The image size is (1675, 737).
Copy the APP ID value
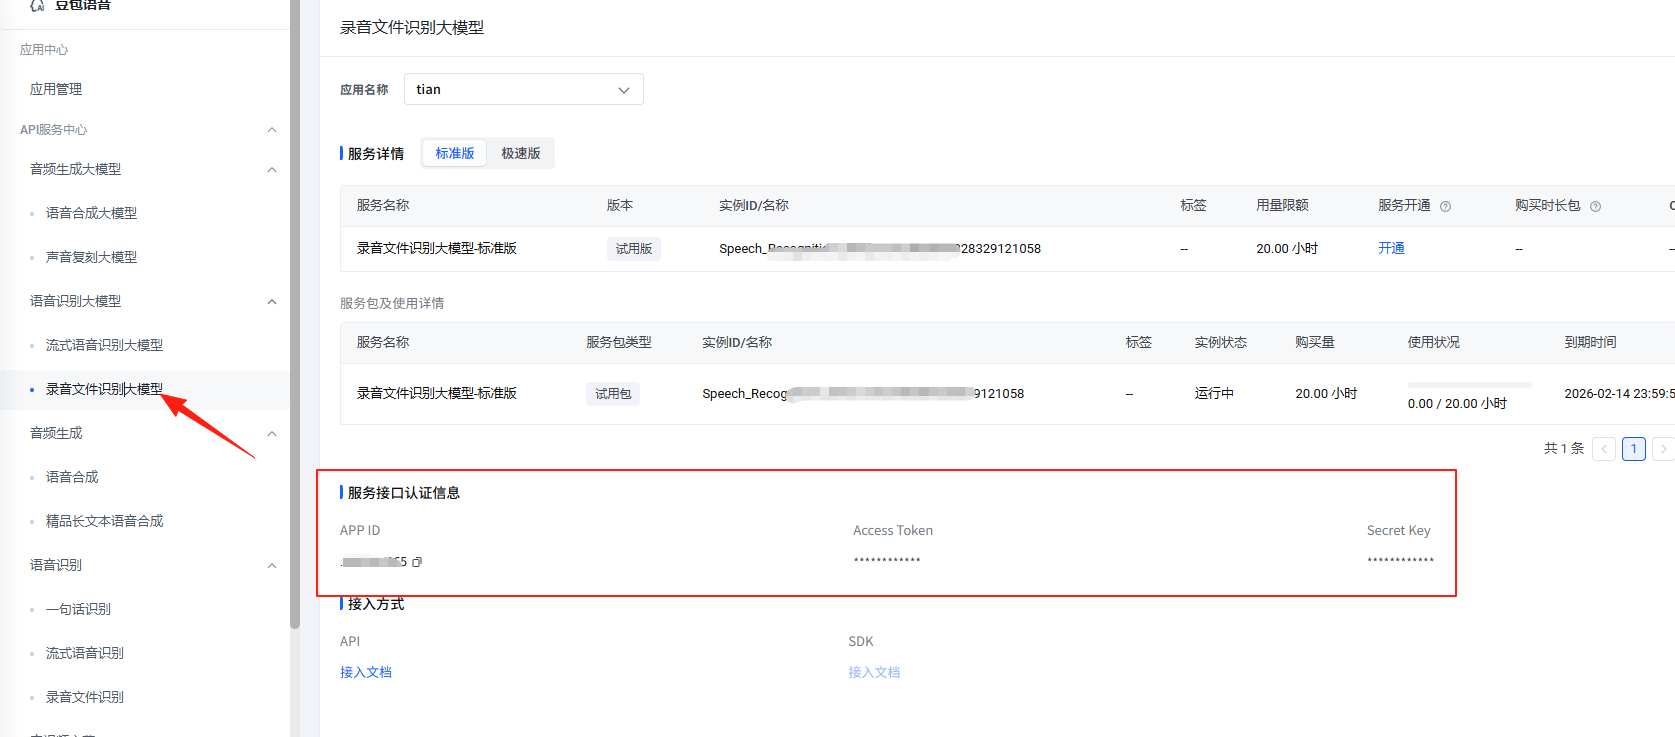[417, 562]
